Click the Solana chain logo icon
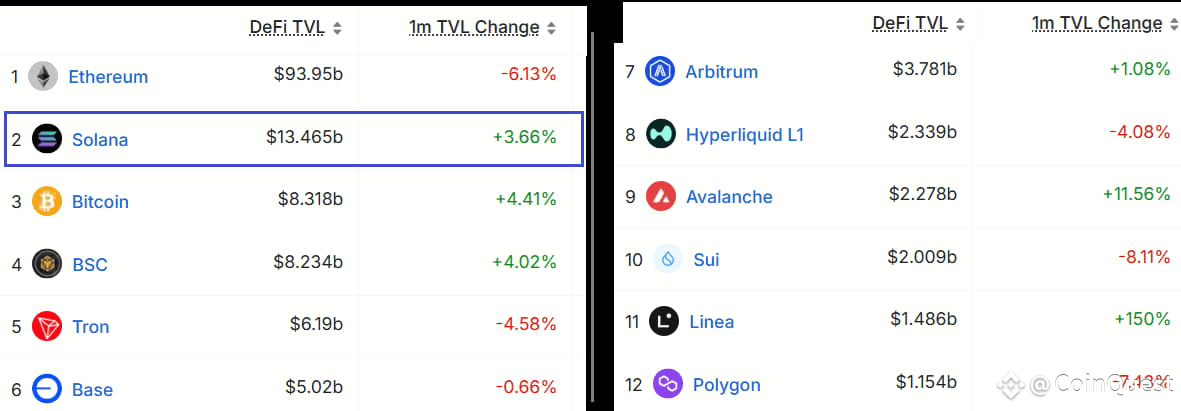The width and height of the screenshot is (1181, 411). [x=47, y=139]
